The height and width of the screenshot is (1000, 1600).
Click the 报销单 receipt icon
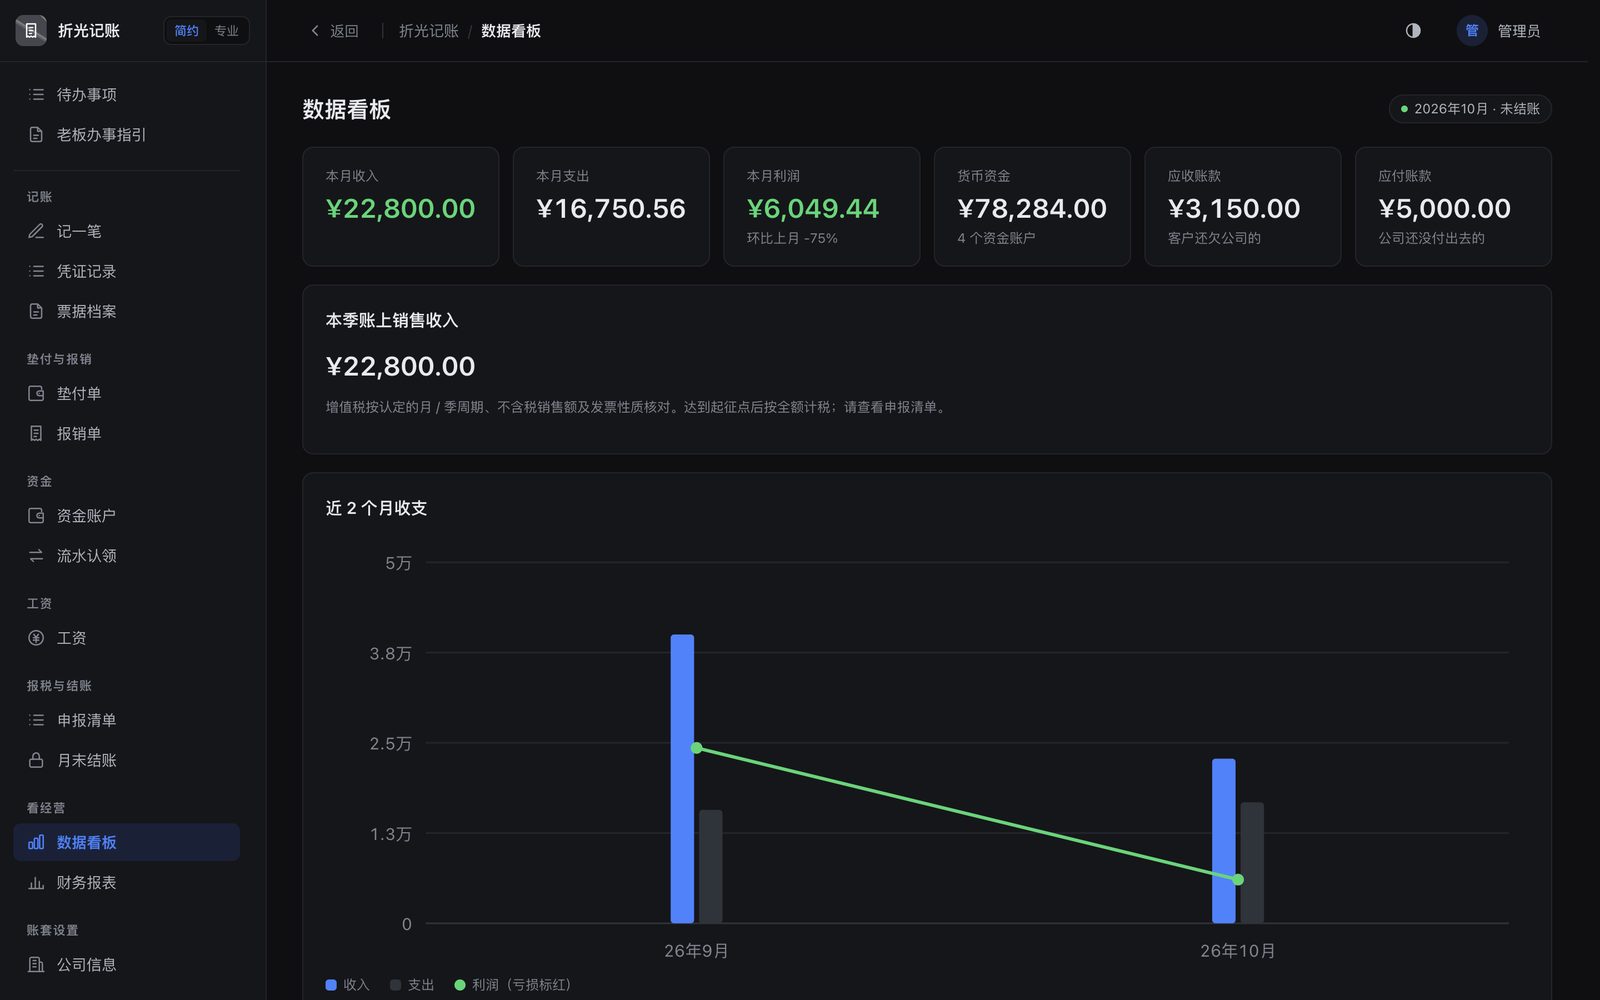[36, 433]
